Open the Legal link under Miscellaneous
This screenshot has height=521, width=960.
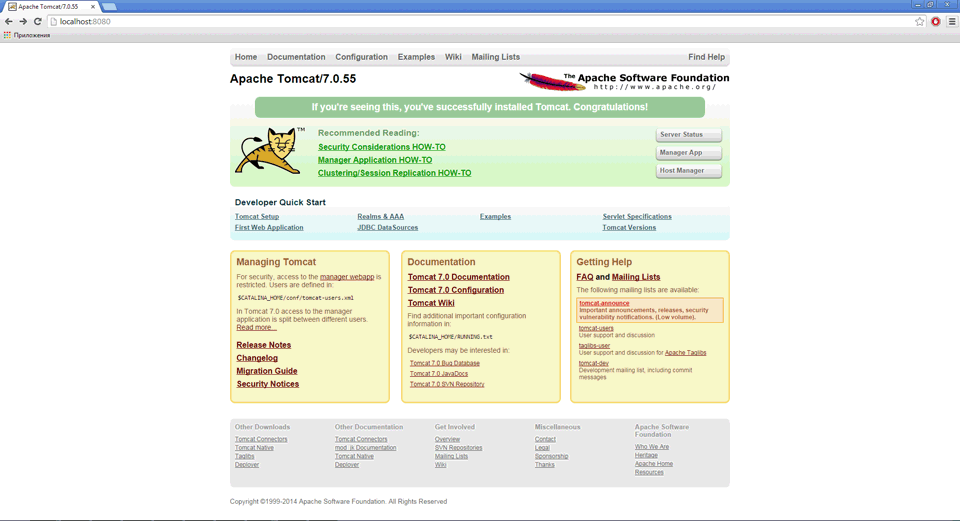coord(542,448)
